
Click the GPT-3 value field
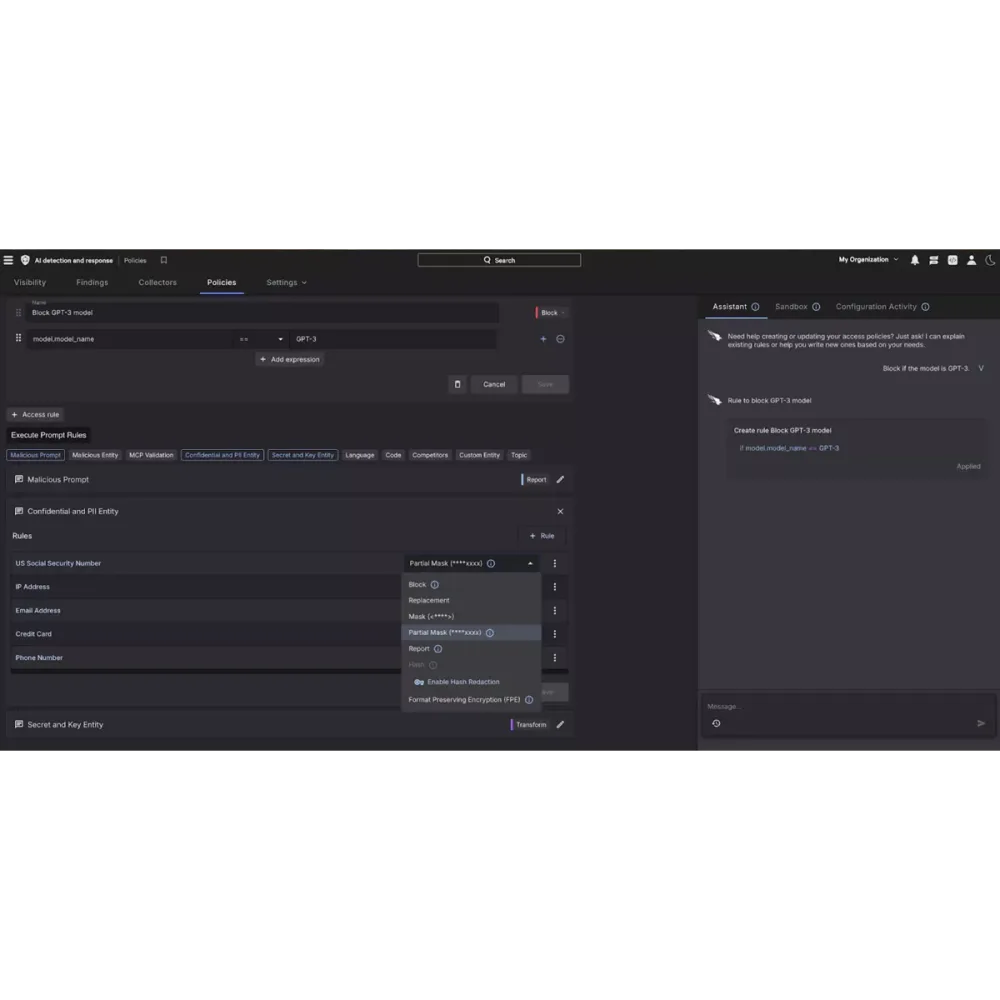(393, 339)
